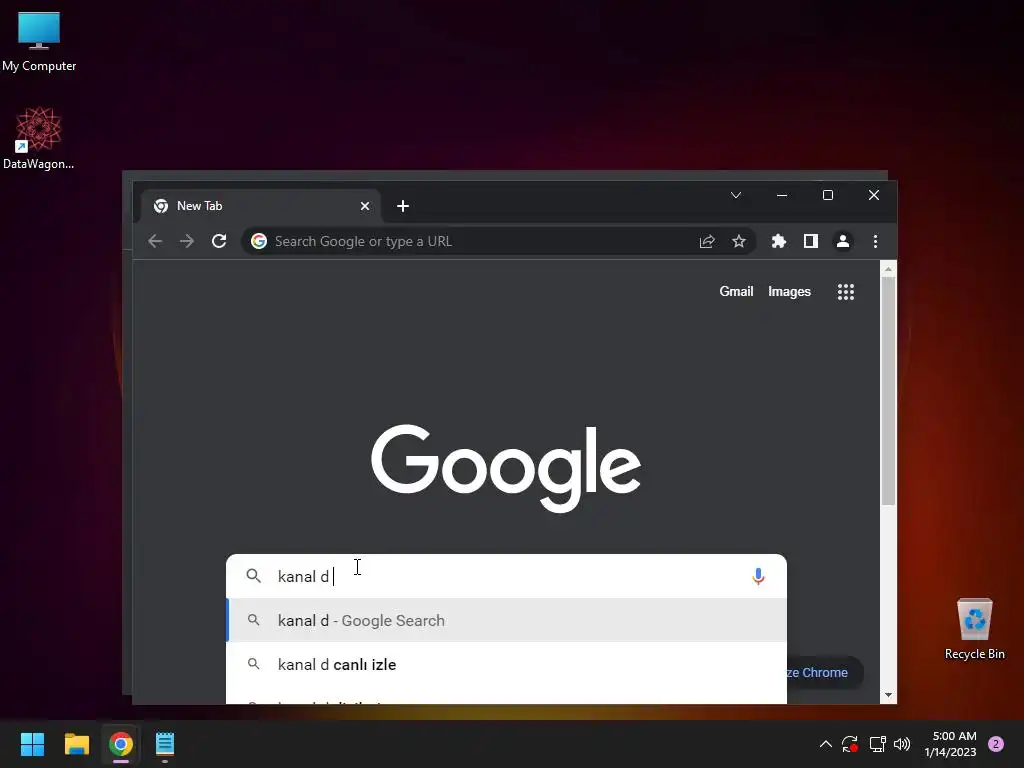The width and height of the screenshot is (1024, 768).
Task: Go forward in Chrome
Action: pyautogui.click(x=187, y=241)
